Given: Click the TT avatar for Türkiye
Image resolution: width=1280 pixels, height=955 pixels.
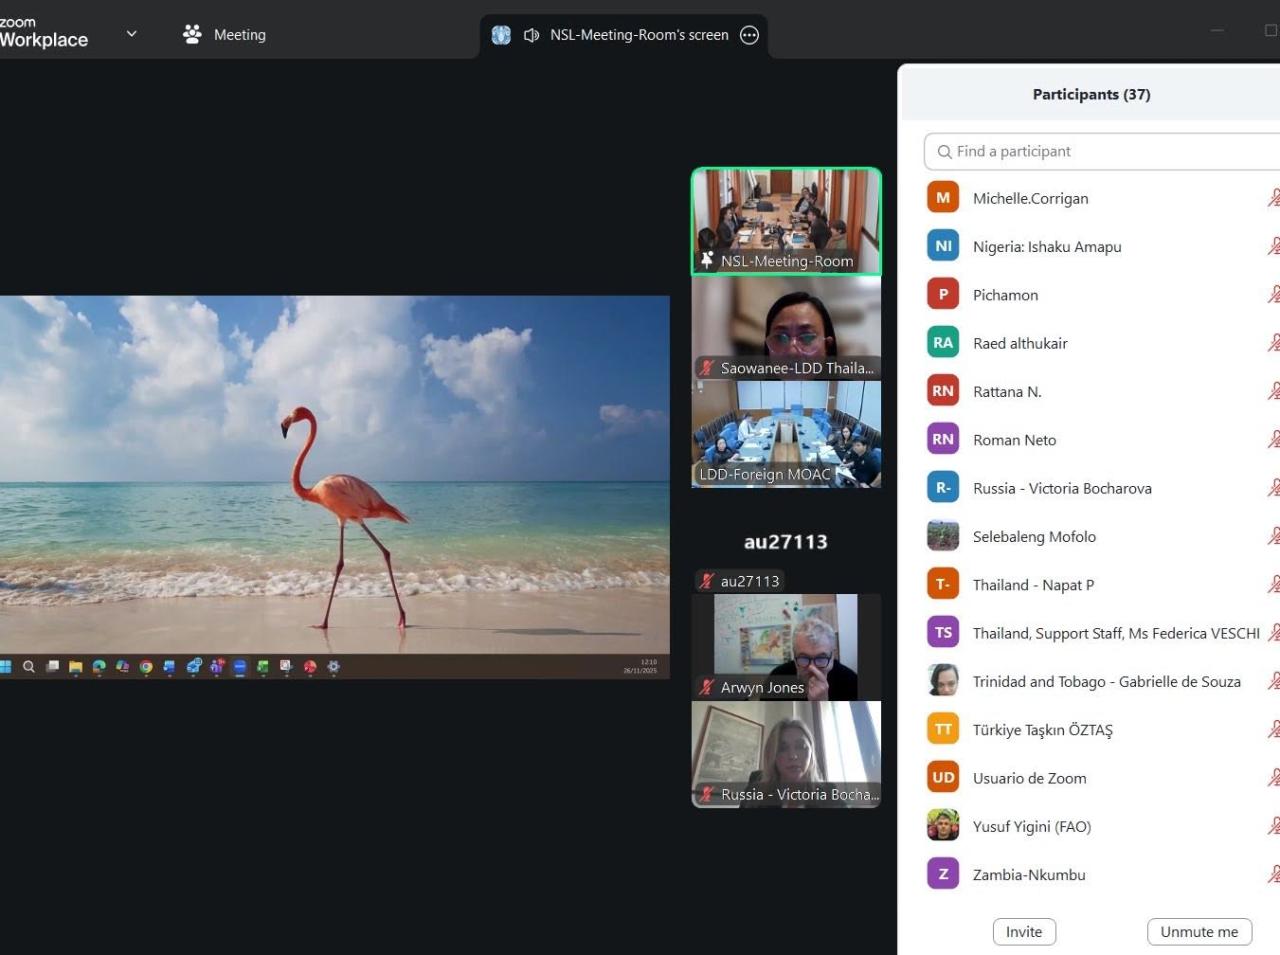Looking at the screenshot, I should click(943, 729).
